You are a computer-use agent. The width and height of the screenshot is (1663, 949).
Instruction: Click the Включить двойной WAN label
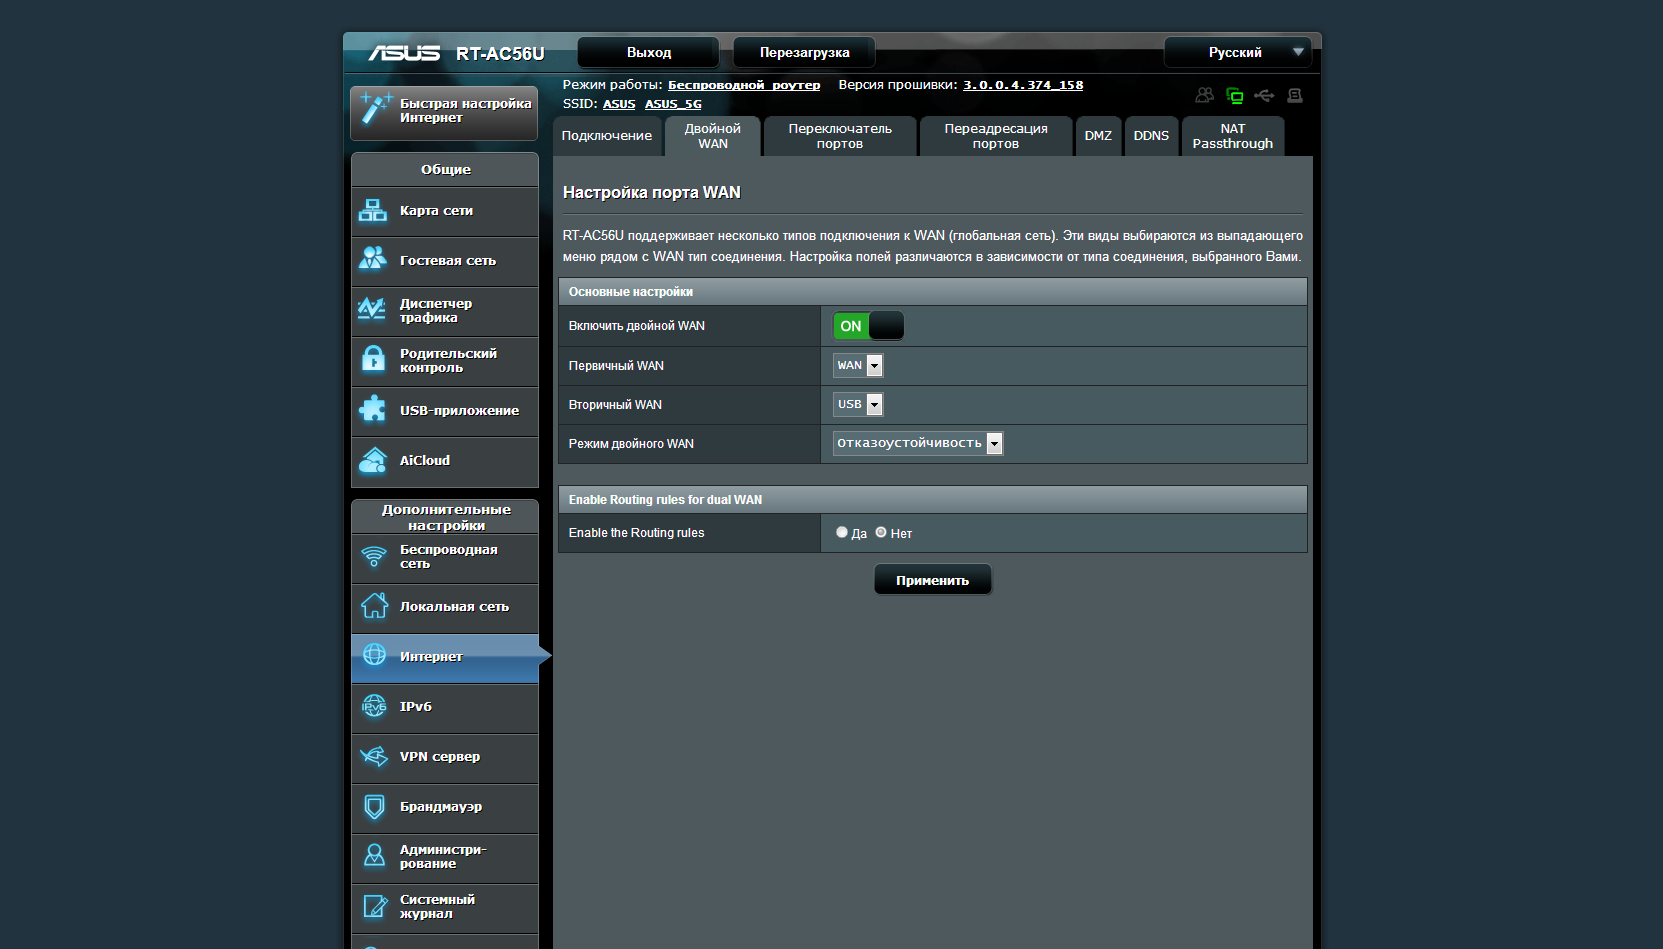pyautogui.click(x=637, y=326)
